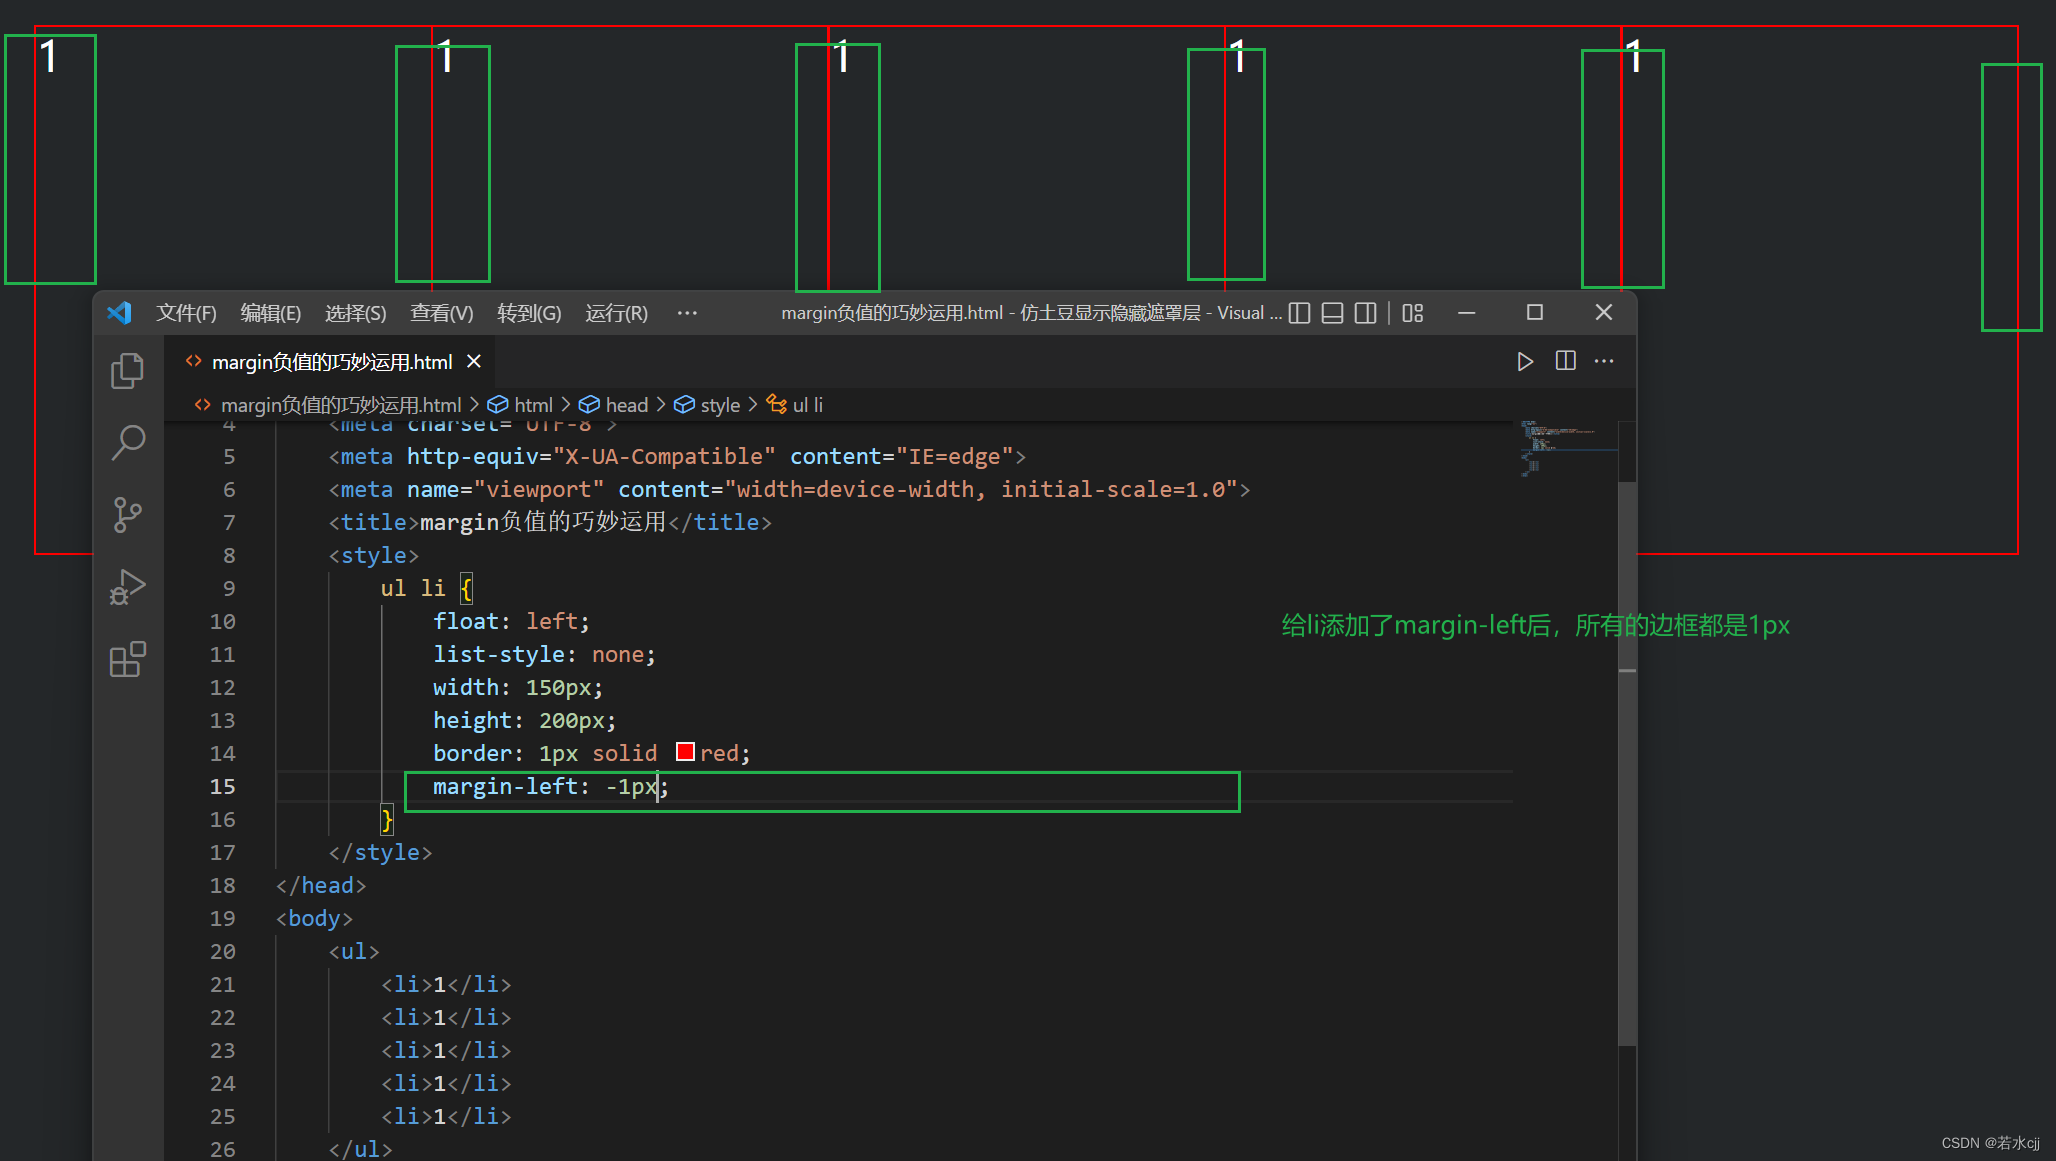This screenshot has width=2056, height=1161.
Task: Open the 选择(S) menu
Action: (x=355, y=313)
